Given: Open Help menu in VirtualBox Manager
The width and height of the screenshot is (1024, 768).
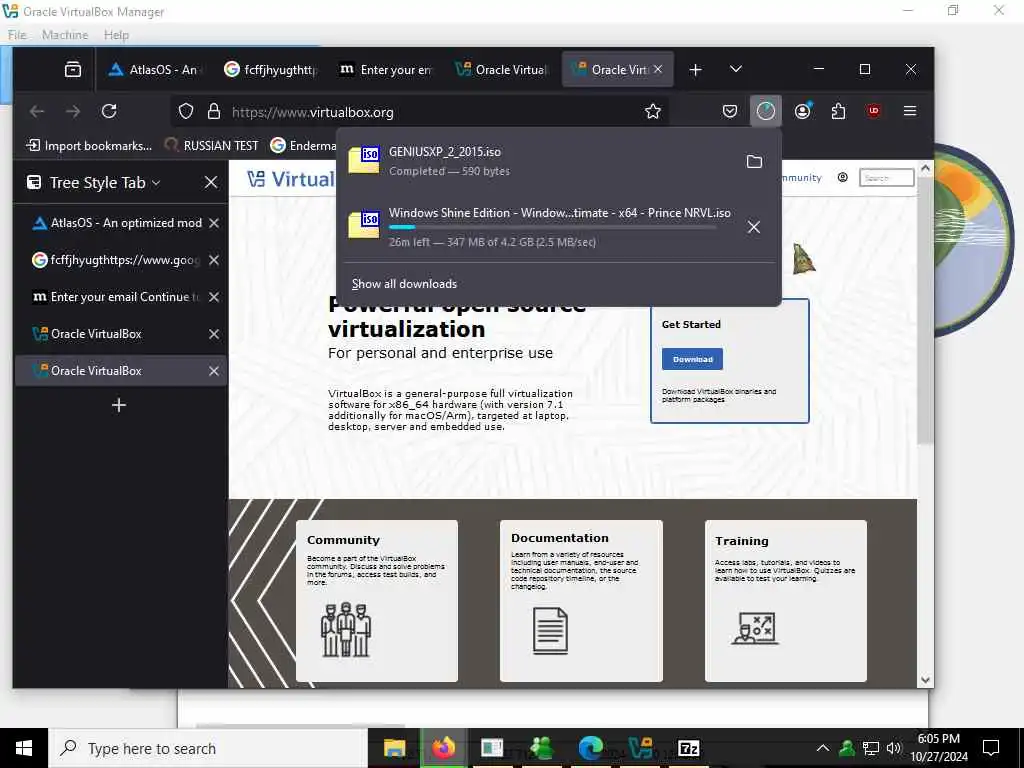Looking at the screenshot, I should point(116,35).
